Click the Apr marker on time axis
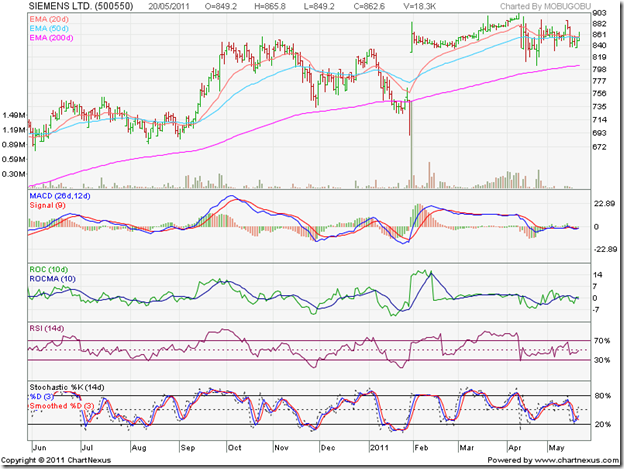The width and height of the screenshot is (624, 469). (x=515, y=448)
